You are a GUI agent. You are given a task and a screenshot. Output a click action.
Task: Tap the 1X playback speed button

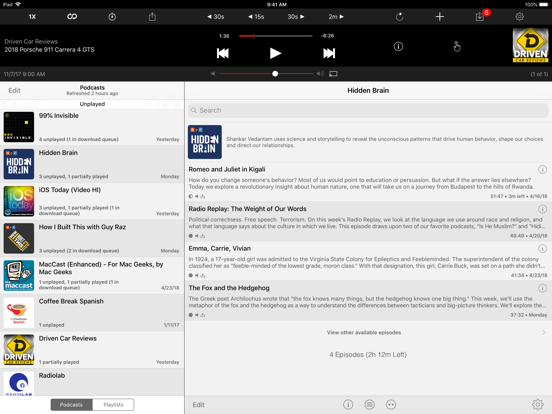point(32,17)
